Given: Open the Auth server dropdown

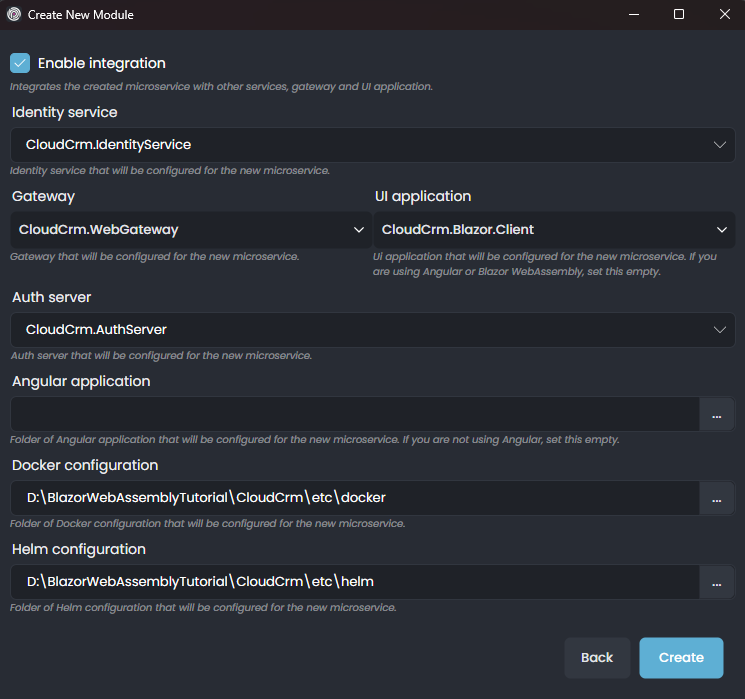Looking at the screenshot, I should coord(372,330).
